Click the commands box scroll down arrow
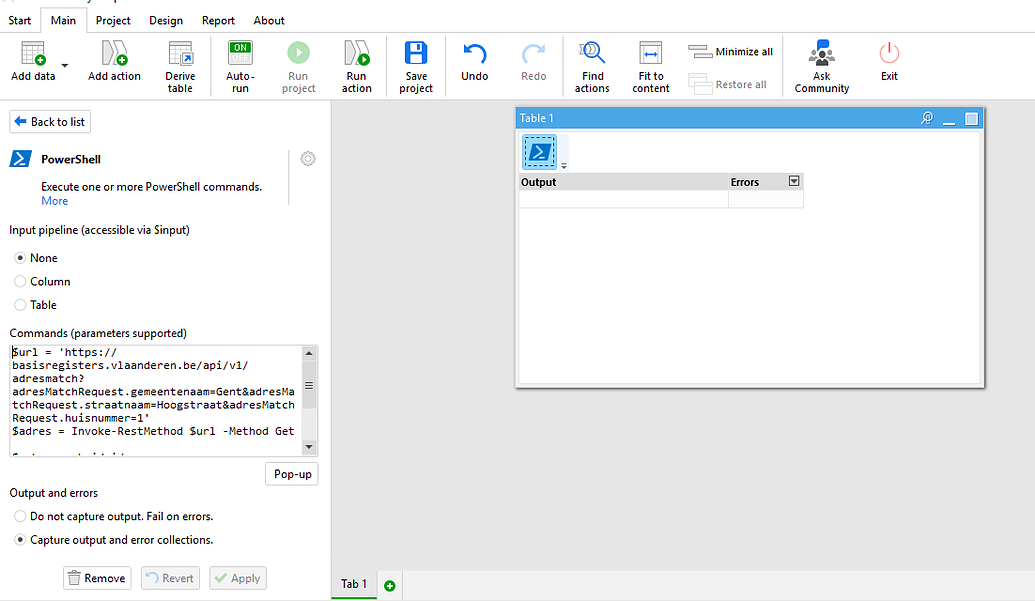The width and height of the screenshot is (1035, 601). pos(309,447)
